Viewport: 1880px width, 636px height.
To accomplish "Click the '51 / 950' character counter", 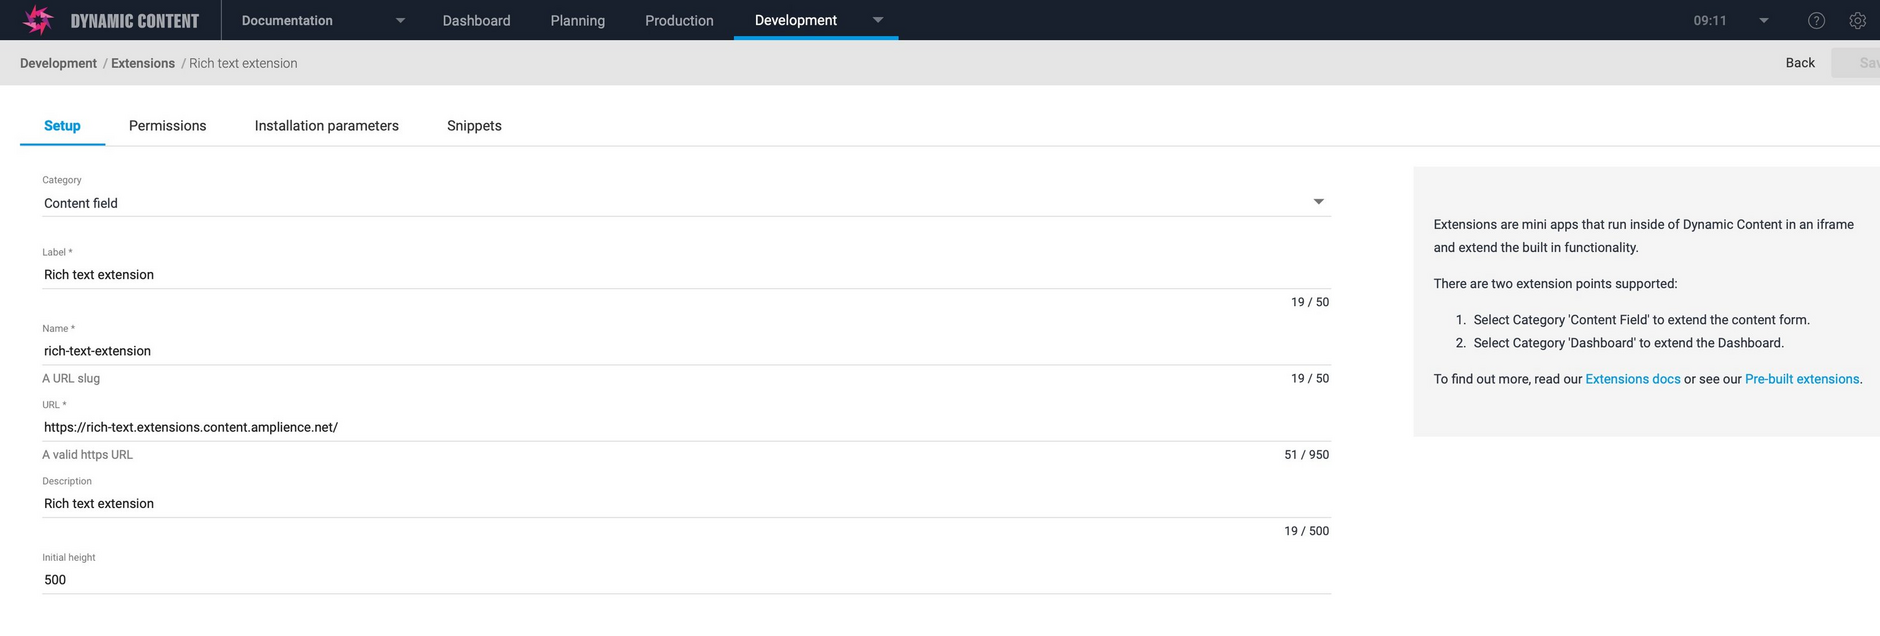I will [1306, 455].
